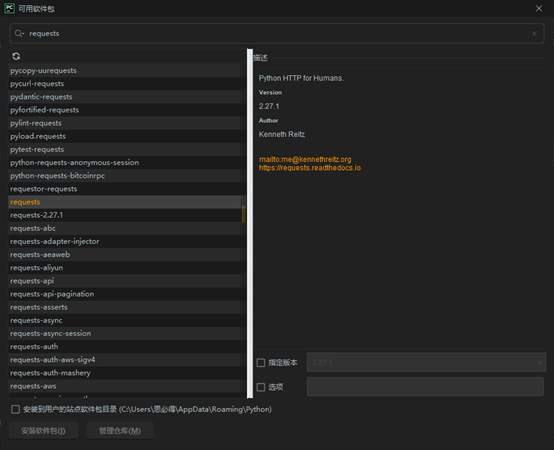This screenshot has height=450, width=554.
Task: Select pyload.requests package
Action: tap(125, 136)
